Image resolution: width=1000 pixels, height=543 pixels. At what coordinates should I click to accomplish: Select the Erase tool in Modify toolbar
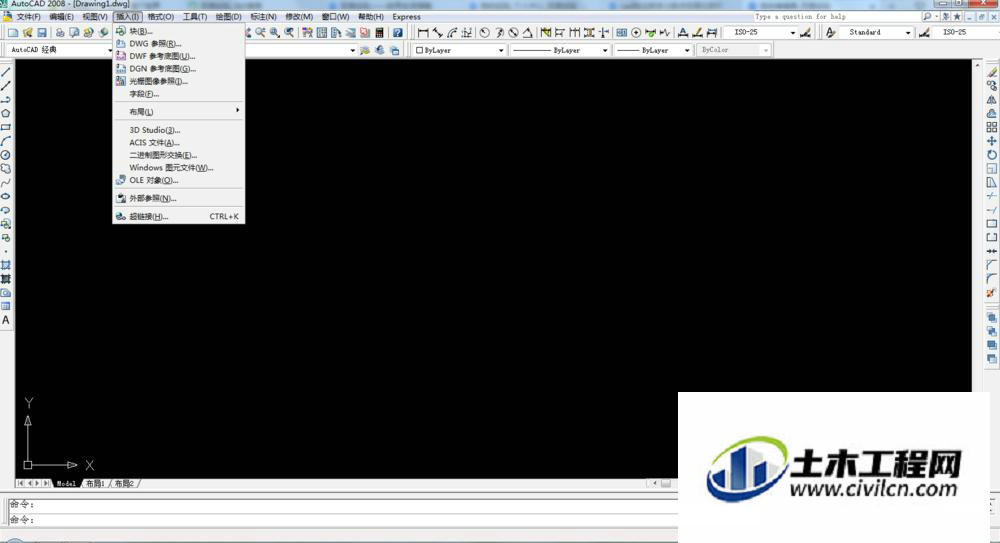(991, 71)
